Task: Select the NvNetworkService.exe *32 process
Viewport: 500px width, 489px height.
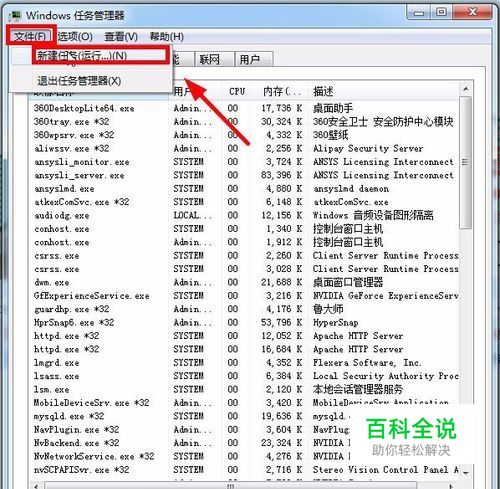Action: 94,456
